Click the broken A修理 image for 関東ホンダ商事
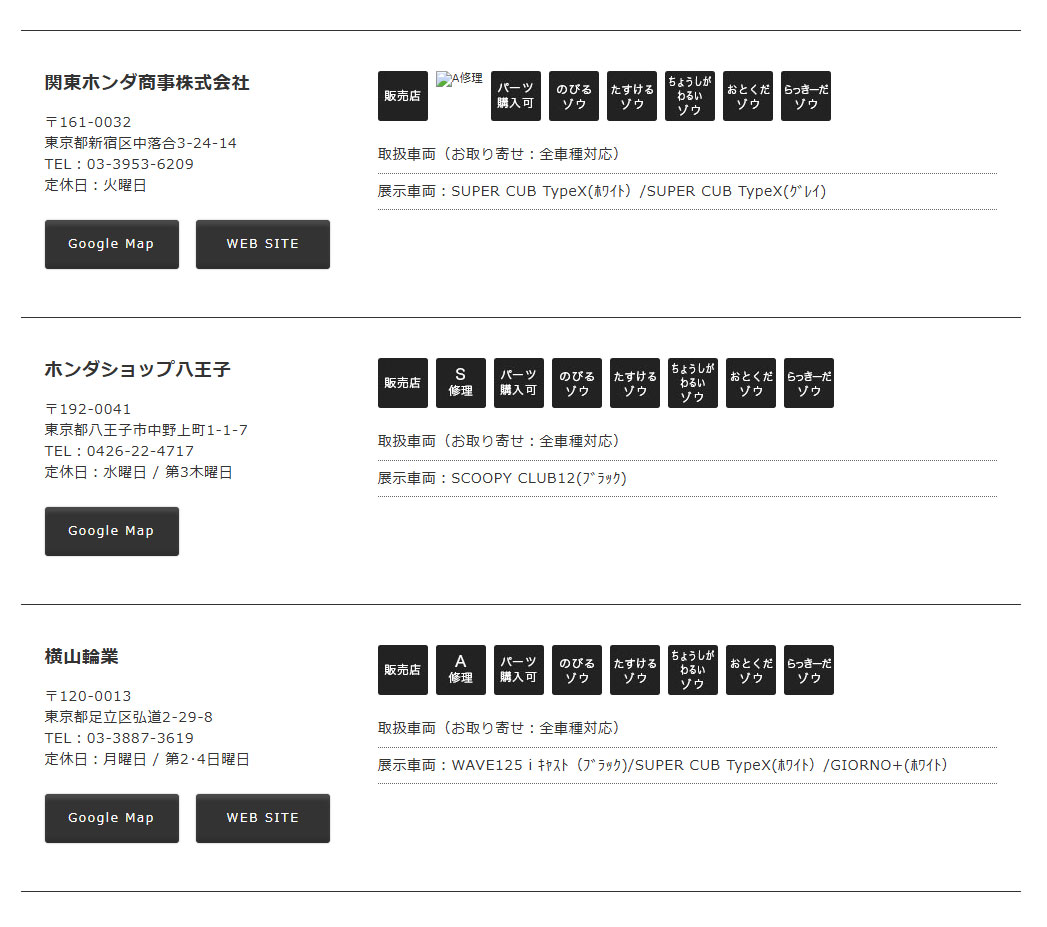This screenshot has height=927, width=1047. point(459,79)
